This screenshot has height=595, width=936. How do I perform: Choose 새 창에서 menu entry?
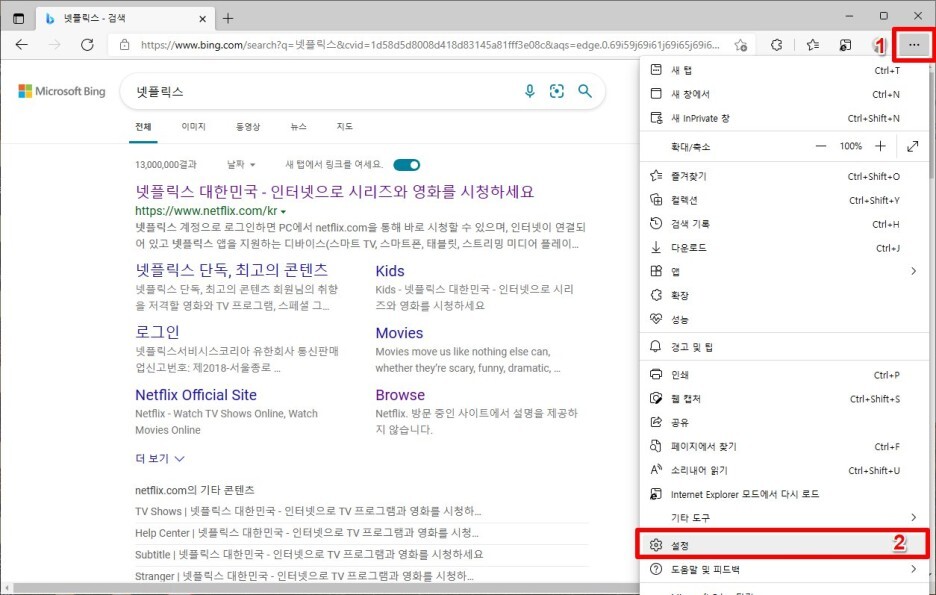coord(784,94)
